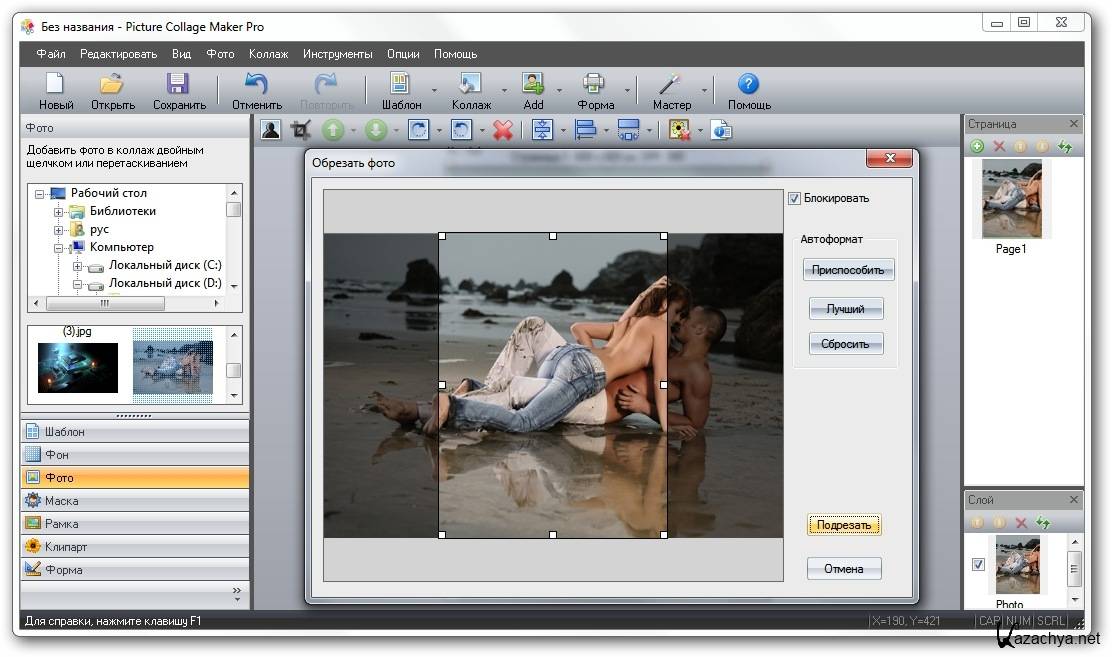Expand the Библиотеки tree node
Viewport: 1112px width, 657px height.
click(59, 212)
